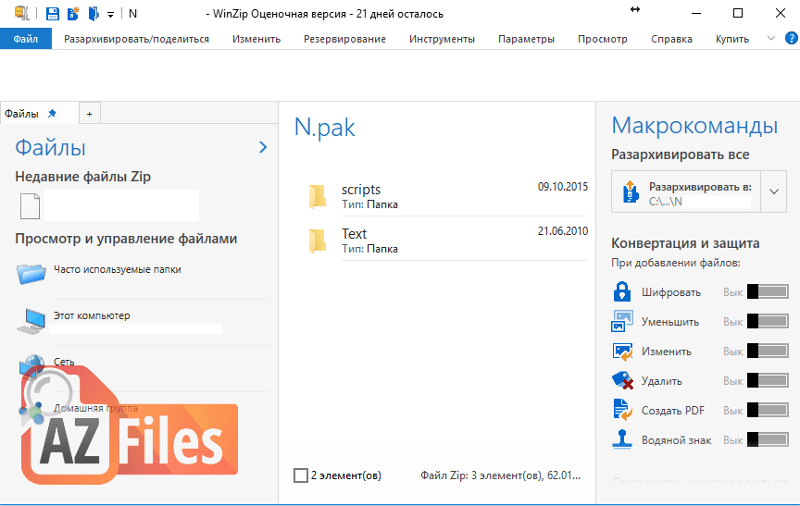Click the open Zip file icon
Screen dimensions: 800x506
click(93, 13)
